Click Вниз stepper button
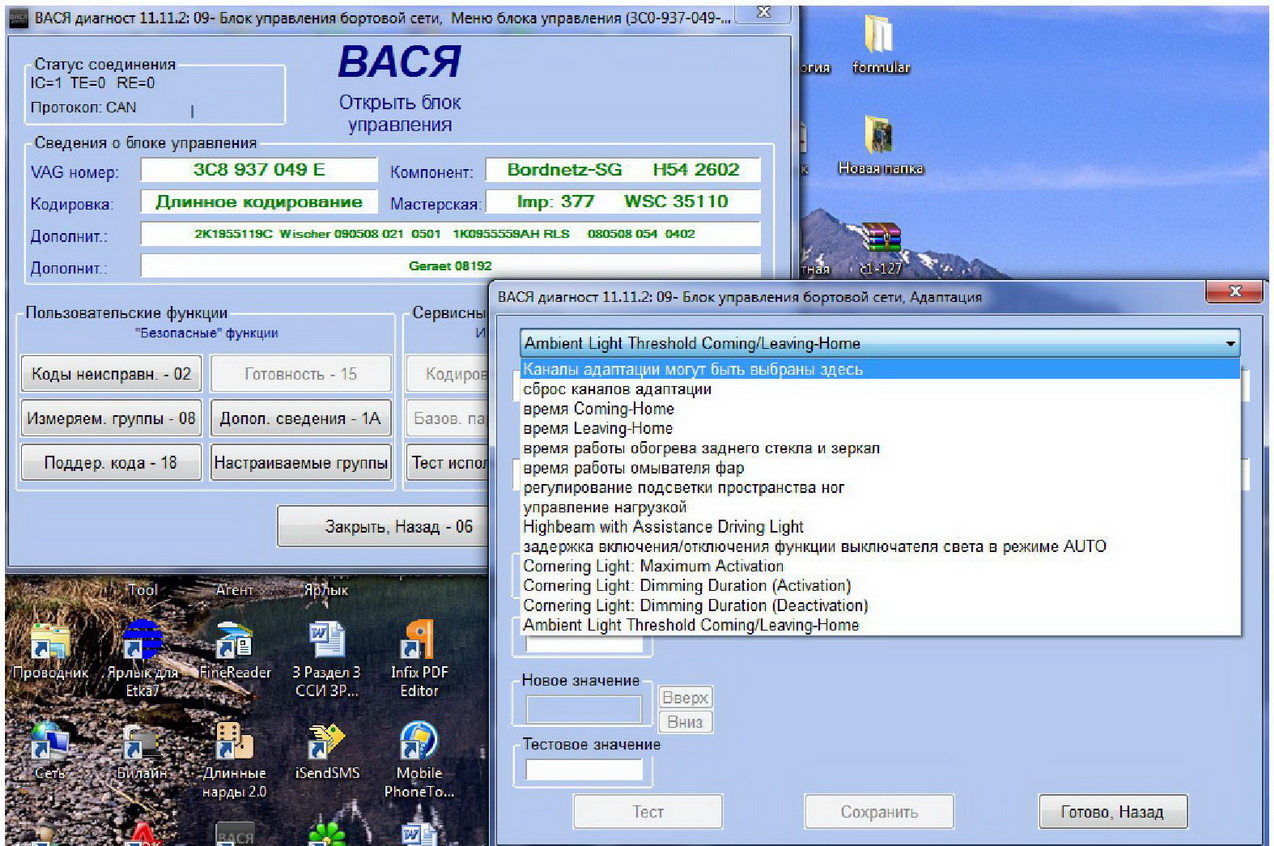The width and height of the screenshot is (1274, 846). click(x=685, y=721)
